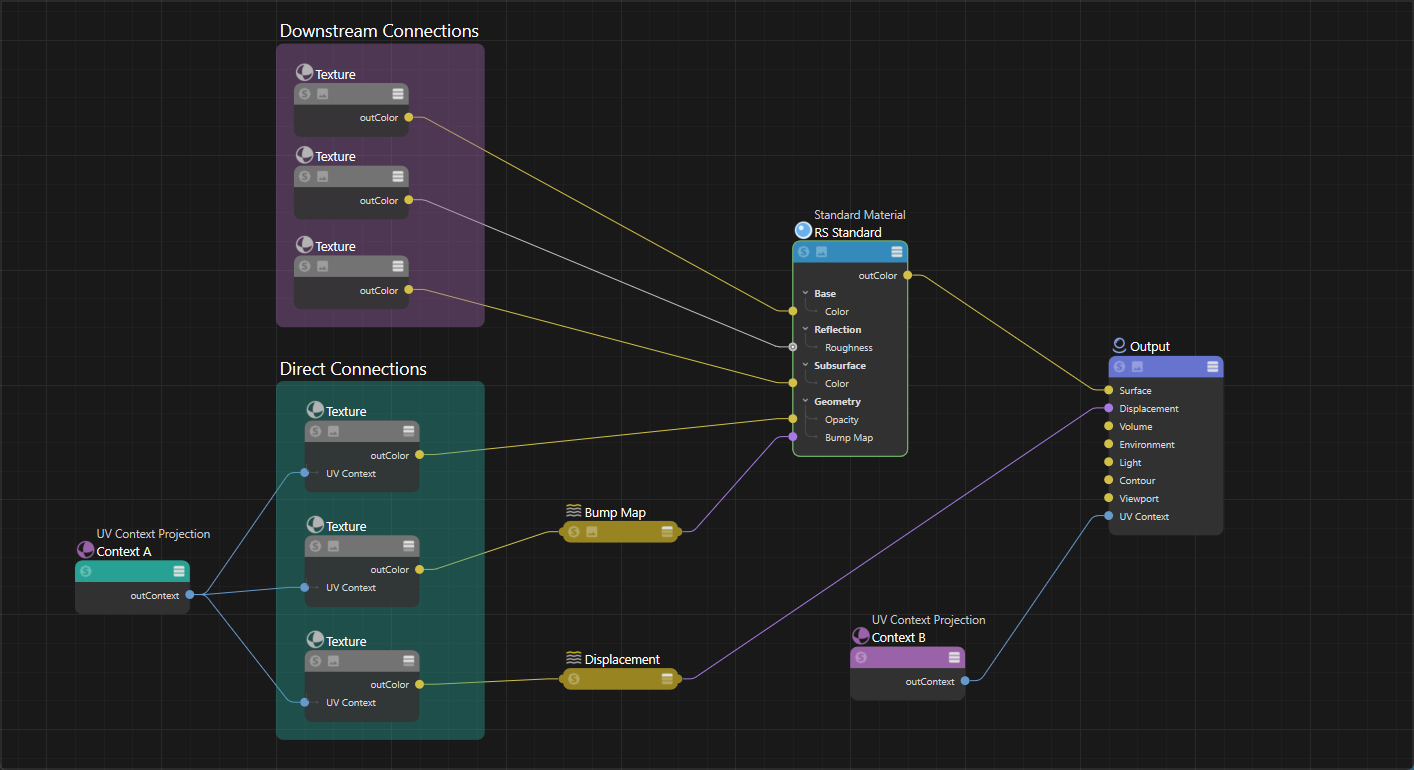Select the Downstream Connections group title
The height and width of the screenshot is (770, 1414).
coord(379,31)
